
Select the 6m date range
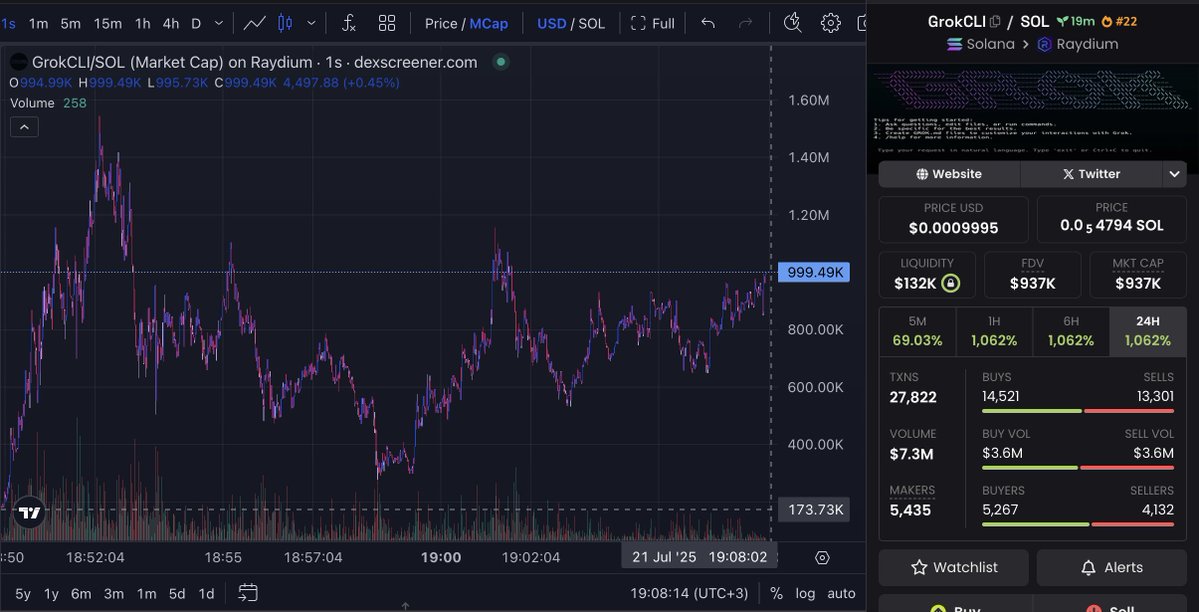pyautogui.click(x=81, y=594)
